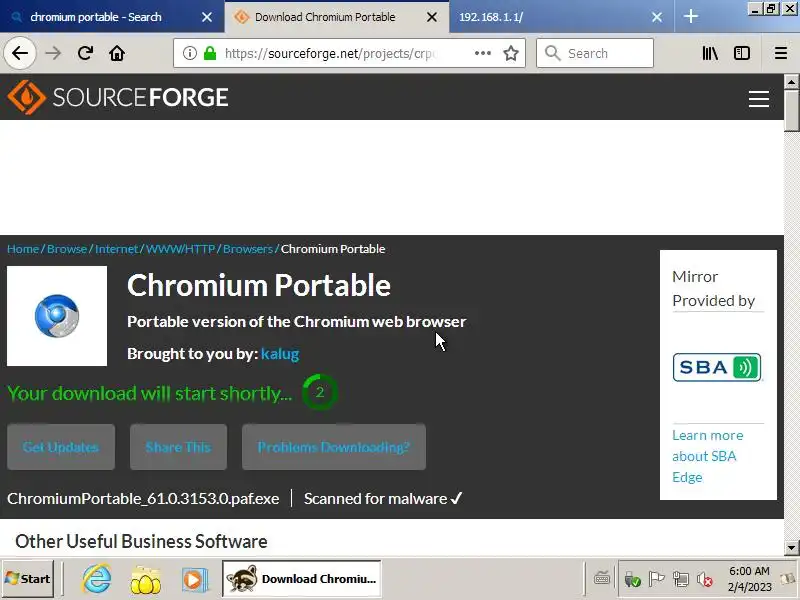Screen dimensions: 800x600
Task: Open the Windows Start menu
Action: click(x=28, y=579)
